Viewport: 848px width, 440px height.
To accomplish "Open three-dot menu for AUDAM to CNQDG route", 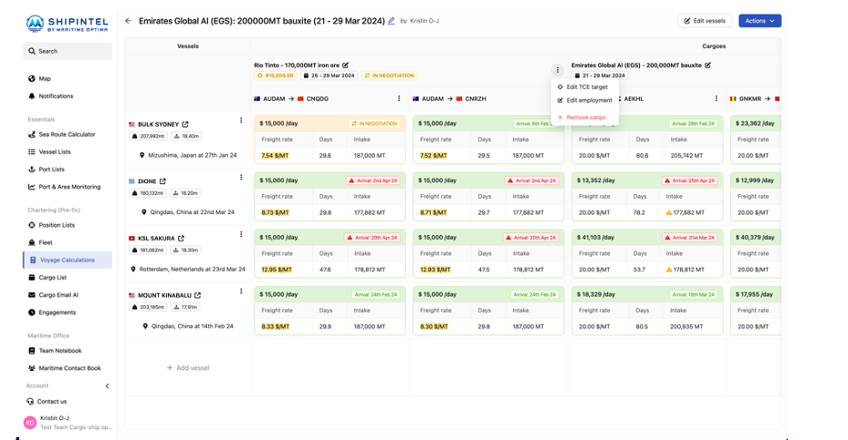I will (x=399, y=99).
